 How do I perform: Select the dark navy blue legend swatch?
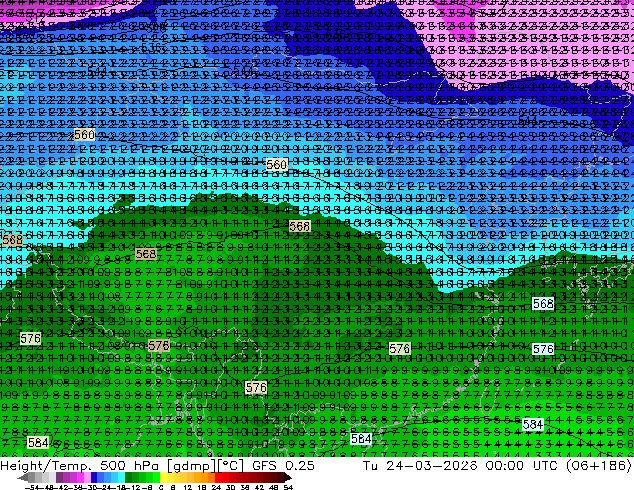(94, 477)
